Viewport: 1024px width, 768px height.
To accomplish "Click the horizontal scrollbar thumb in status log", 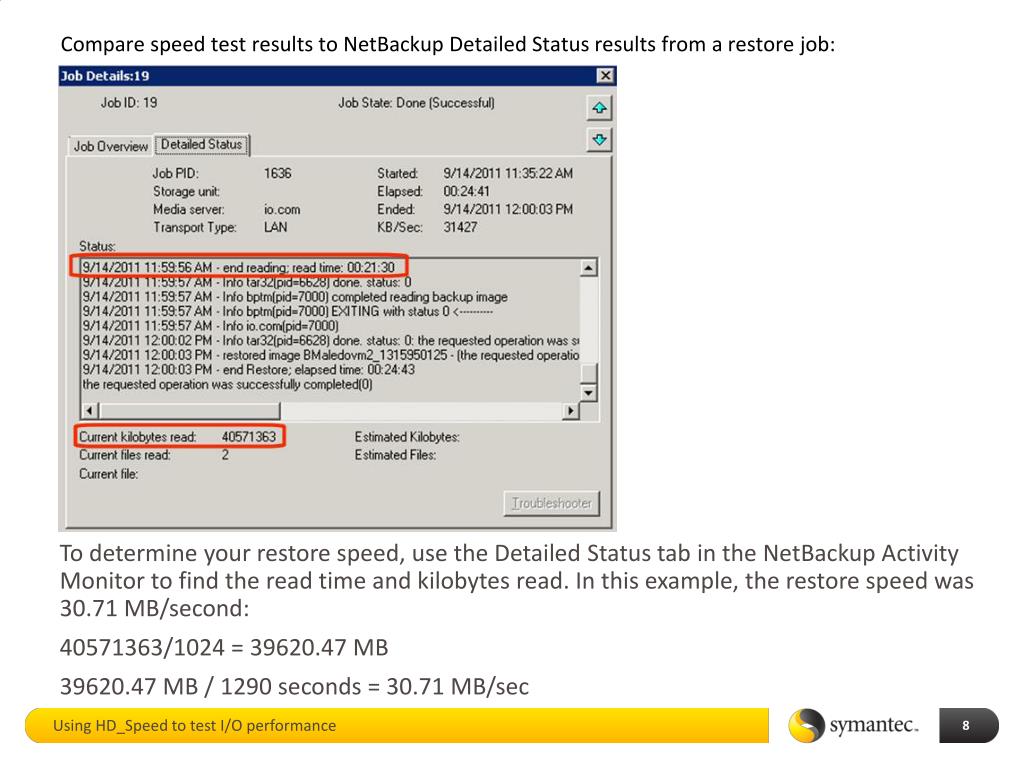I will [x=189, y=411].
